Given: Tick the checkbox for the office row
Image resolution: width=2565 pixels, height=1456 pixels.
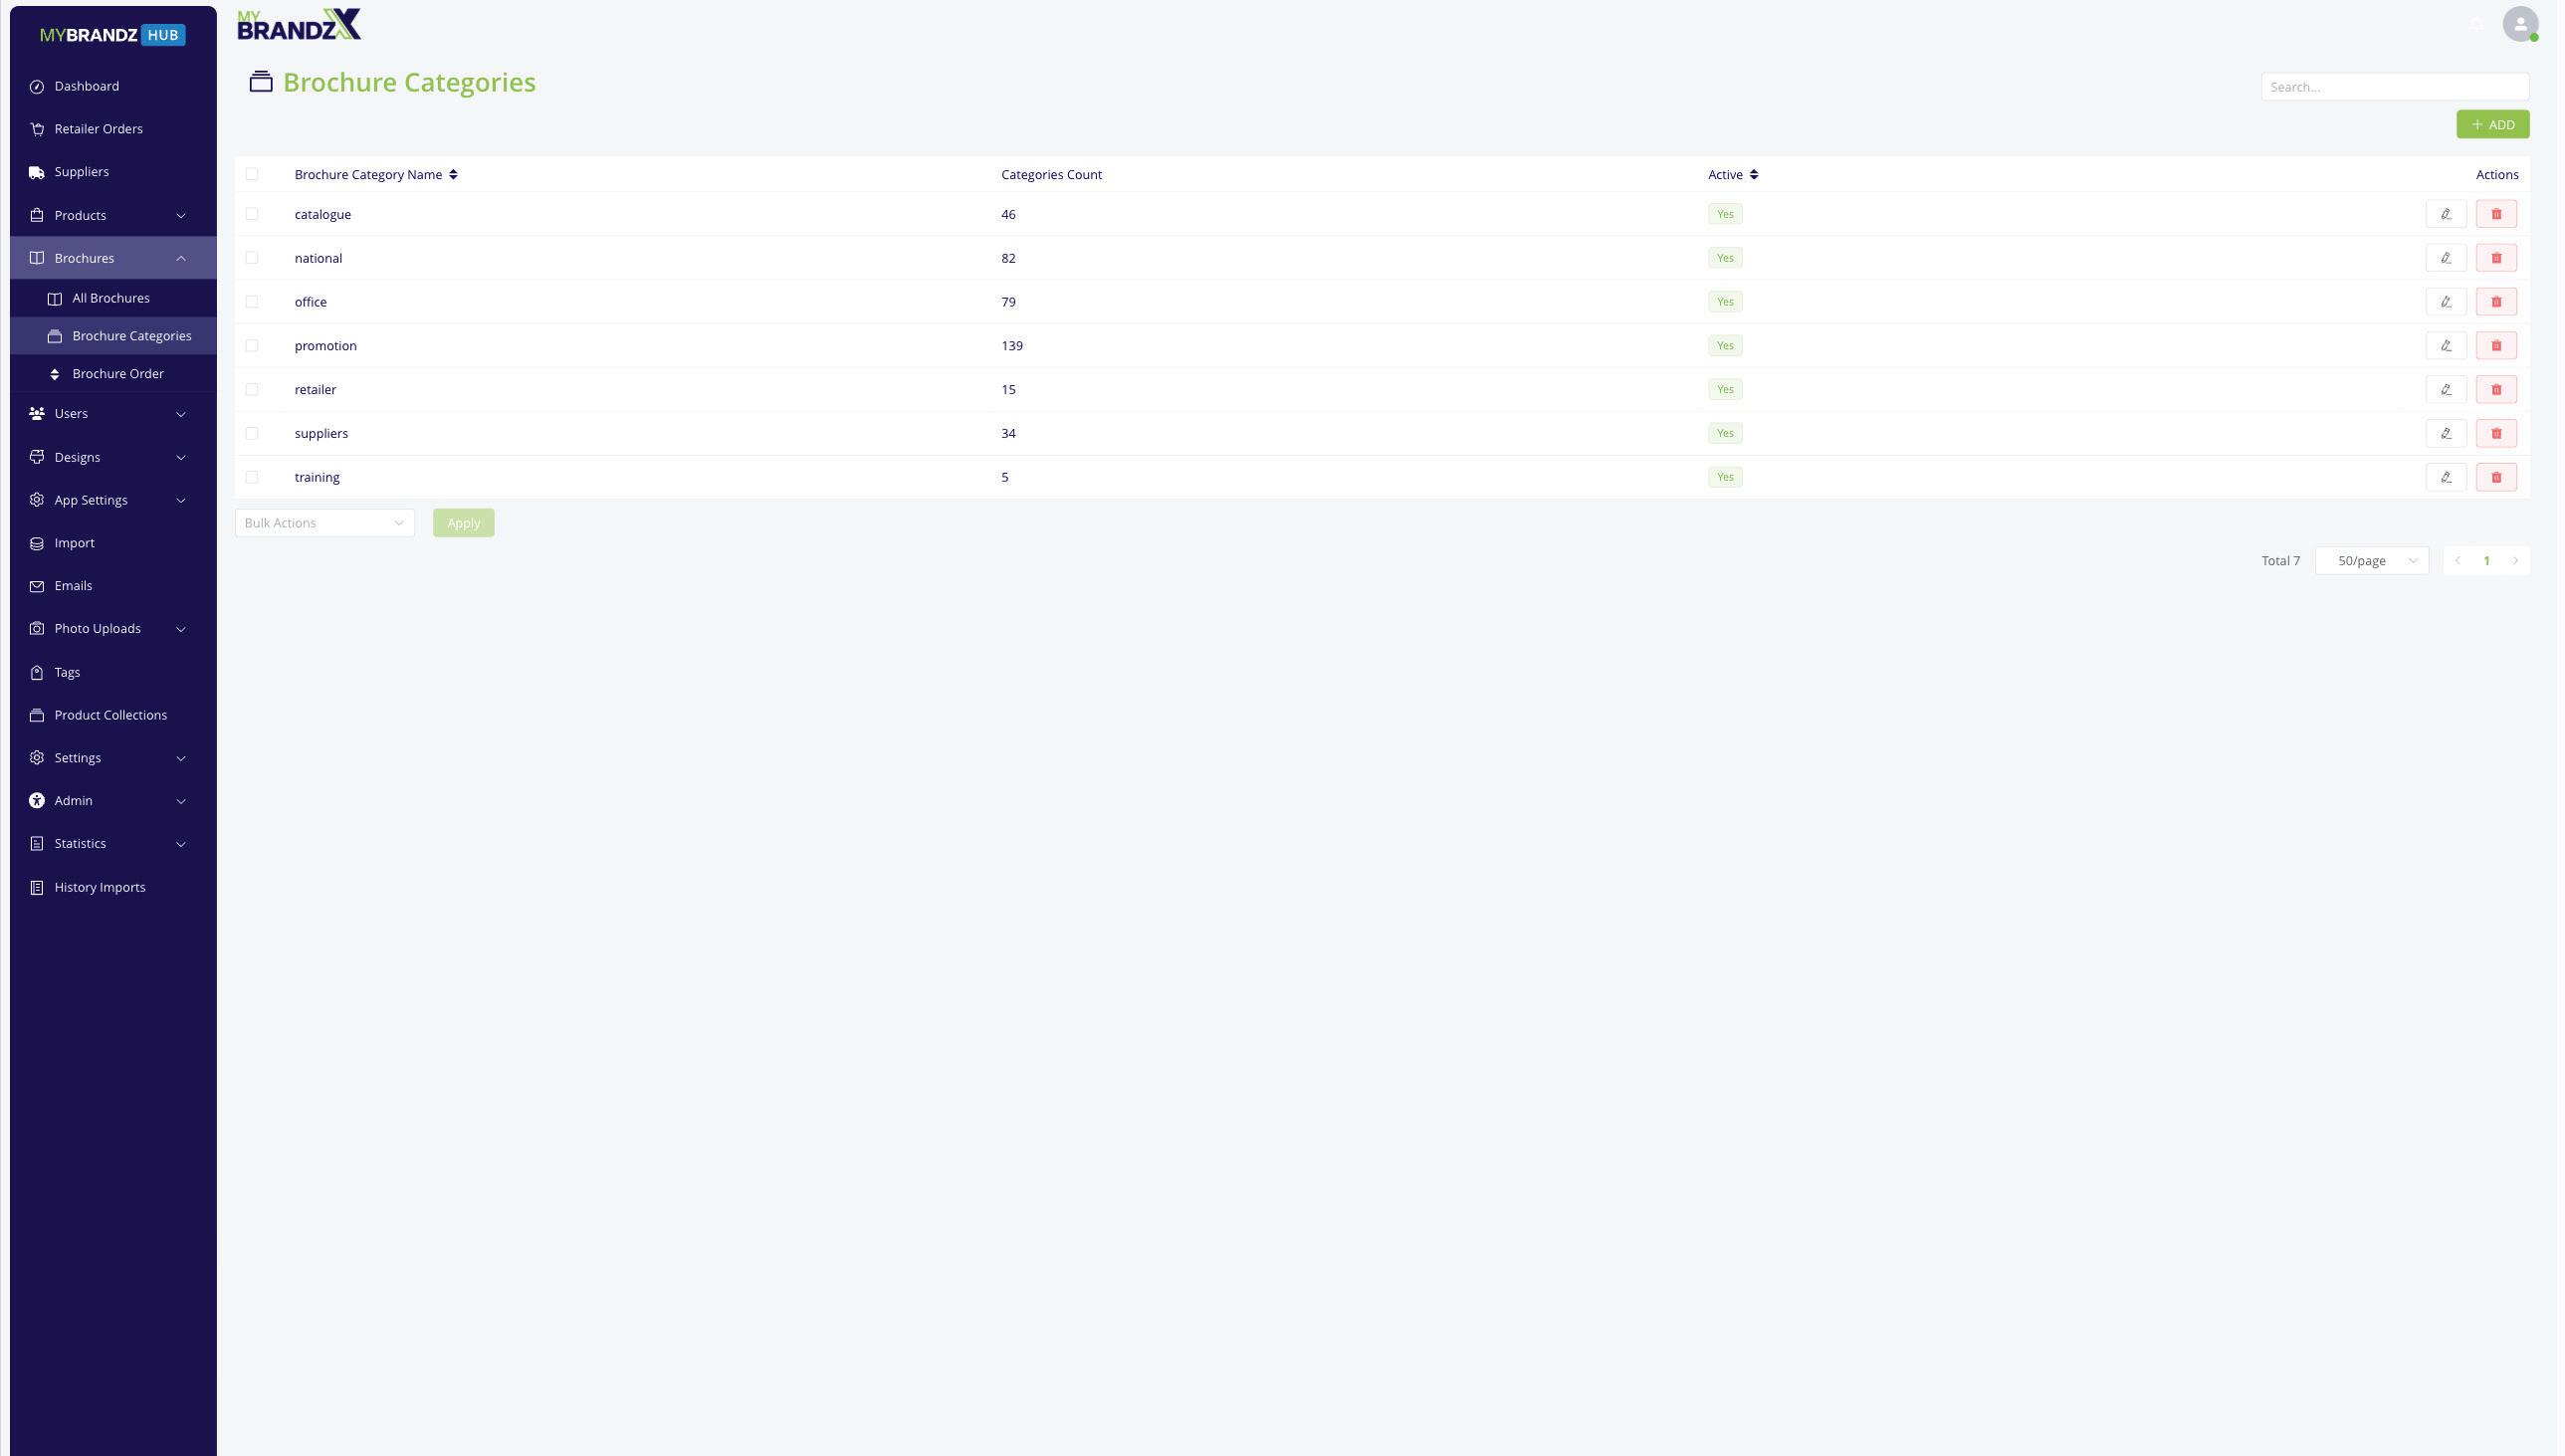Looking at the screenshot, I should (x=252, y=302).
